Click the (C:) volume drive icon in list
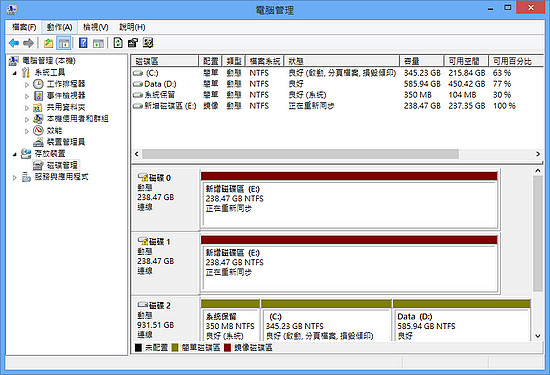 point(138,73)
